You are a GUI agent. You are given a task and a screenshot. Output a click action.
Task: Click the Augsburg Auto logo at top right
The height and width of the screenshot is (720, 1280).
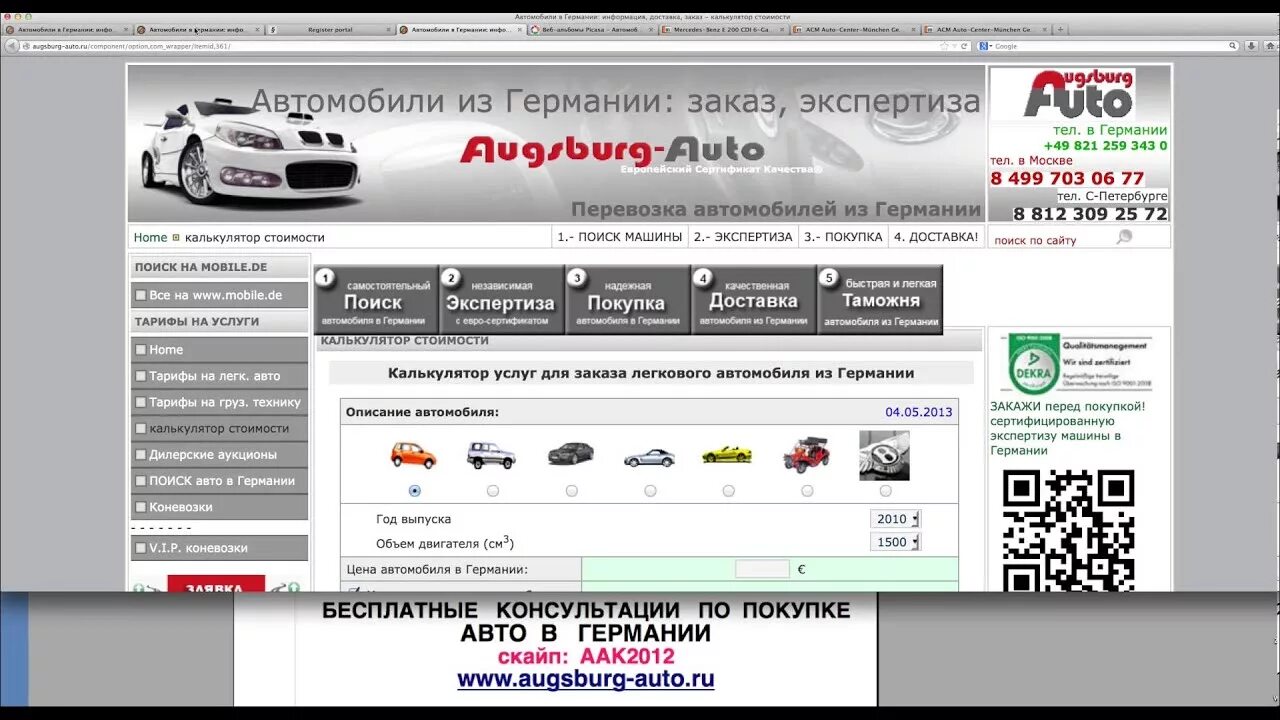coord(1079,93)
